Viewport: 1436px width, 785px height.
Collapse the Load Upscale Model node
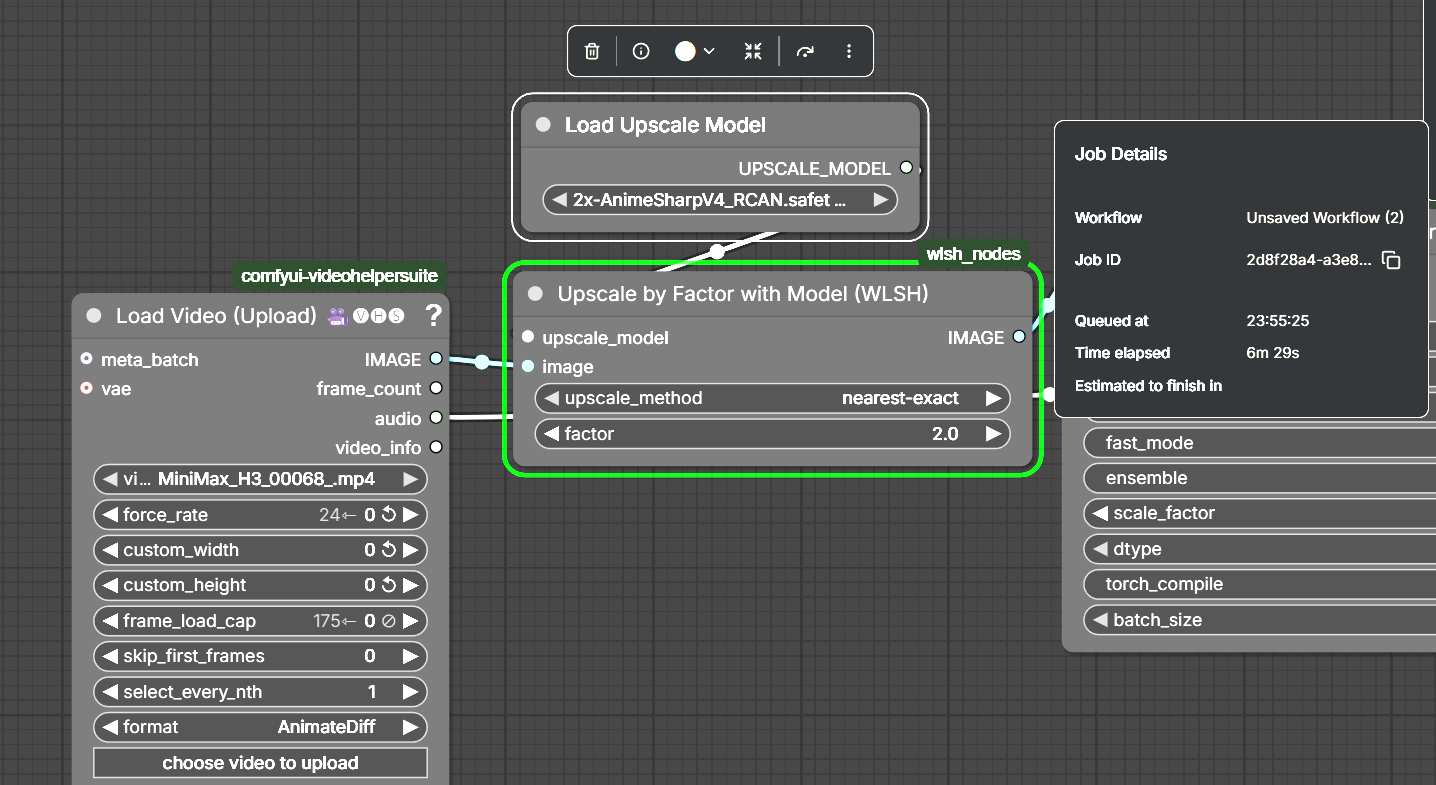coord(543,125)
